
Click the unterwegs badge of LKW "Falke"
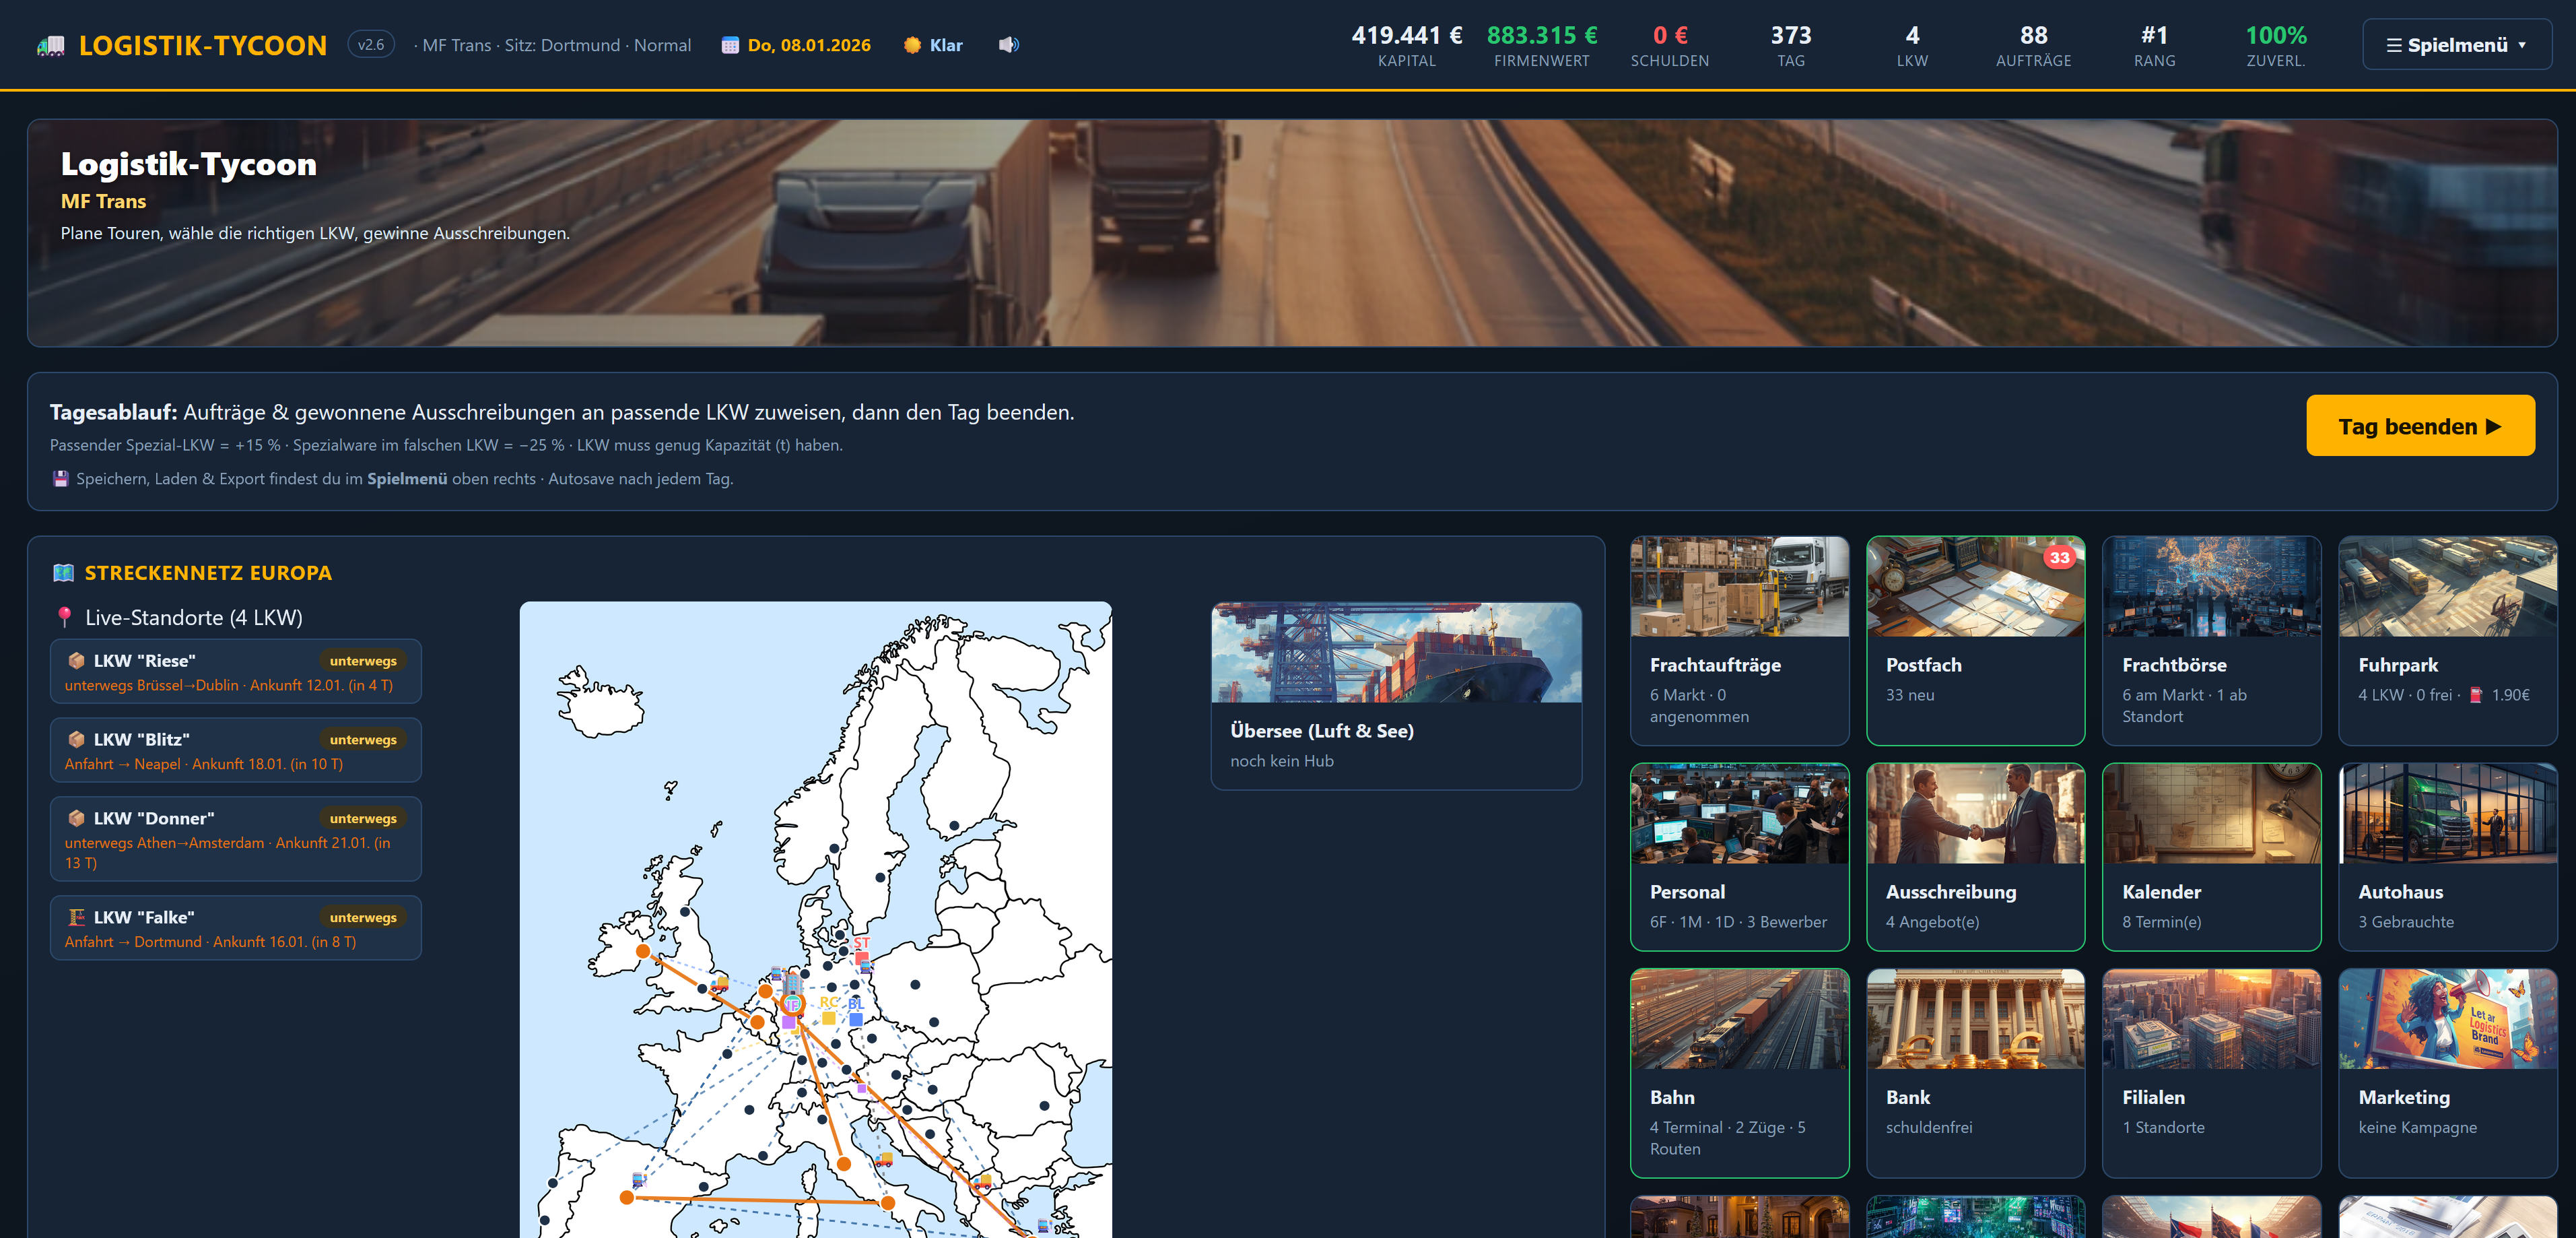[x=363, y=918]
